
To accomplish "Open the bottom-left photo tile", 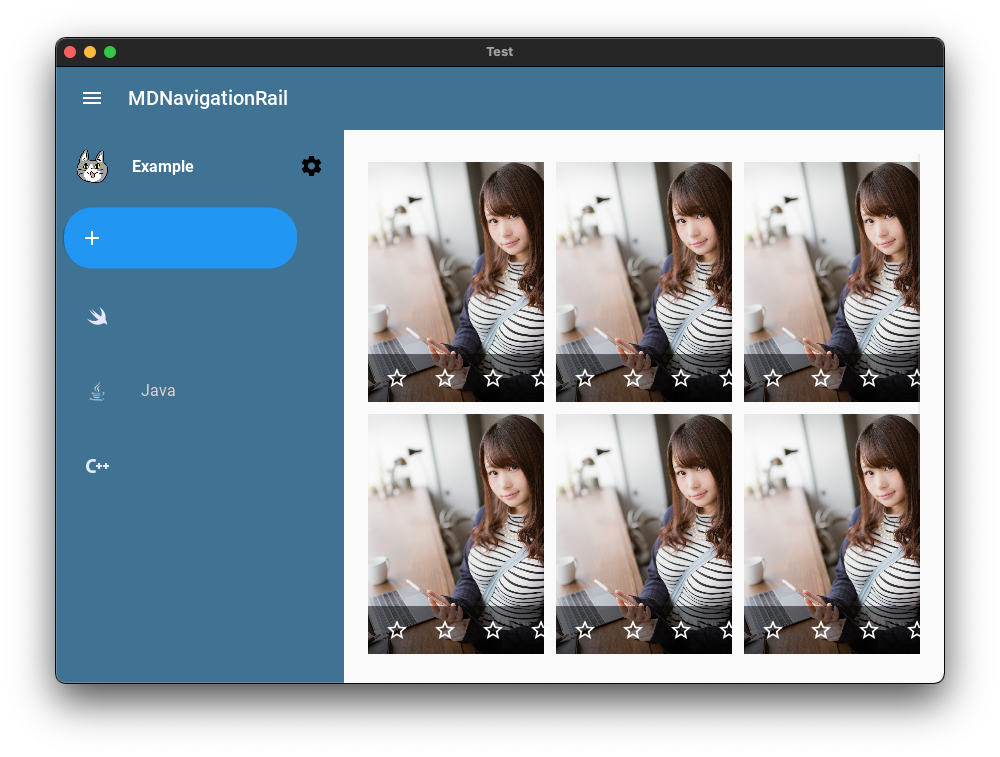I will [x=456, y=534].
